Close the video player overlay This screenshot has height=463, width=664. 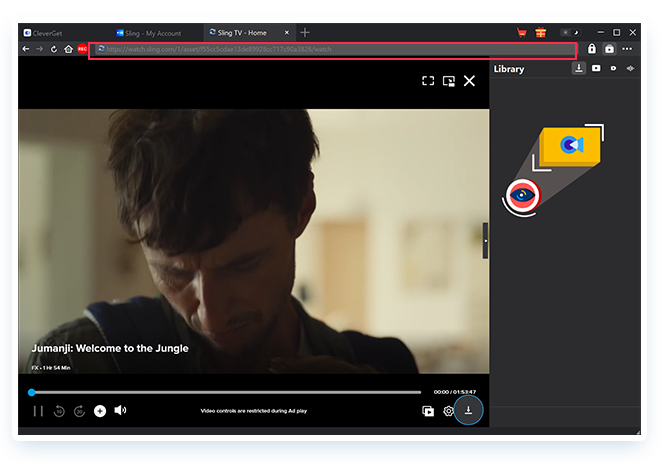tap(470, 81)
